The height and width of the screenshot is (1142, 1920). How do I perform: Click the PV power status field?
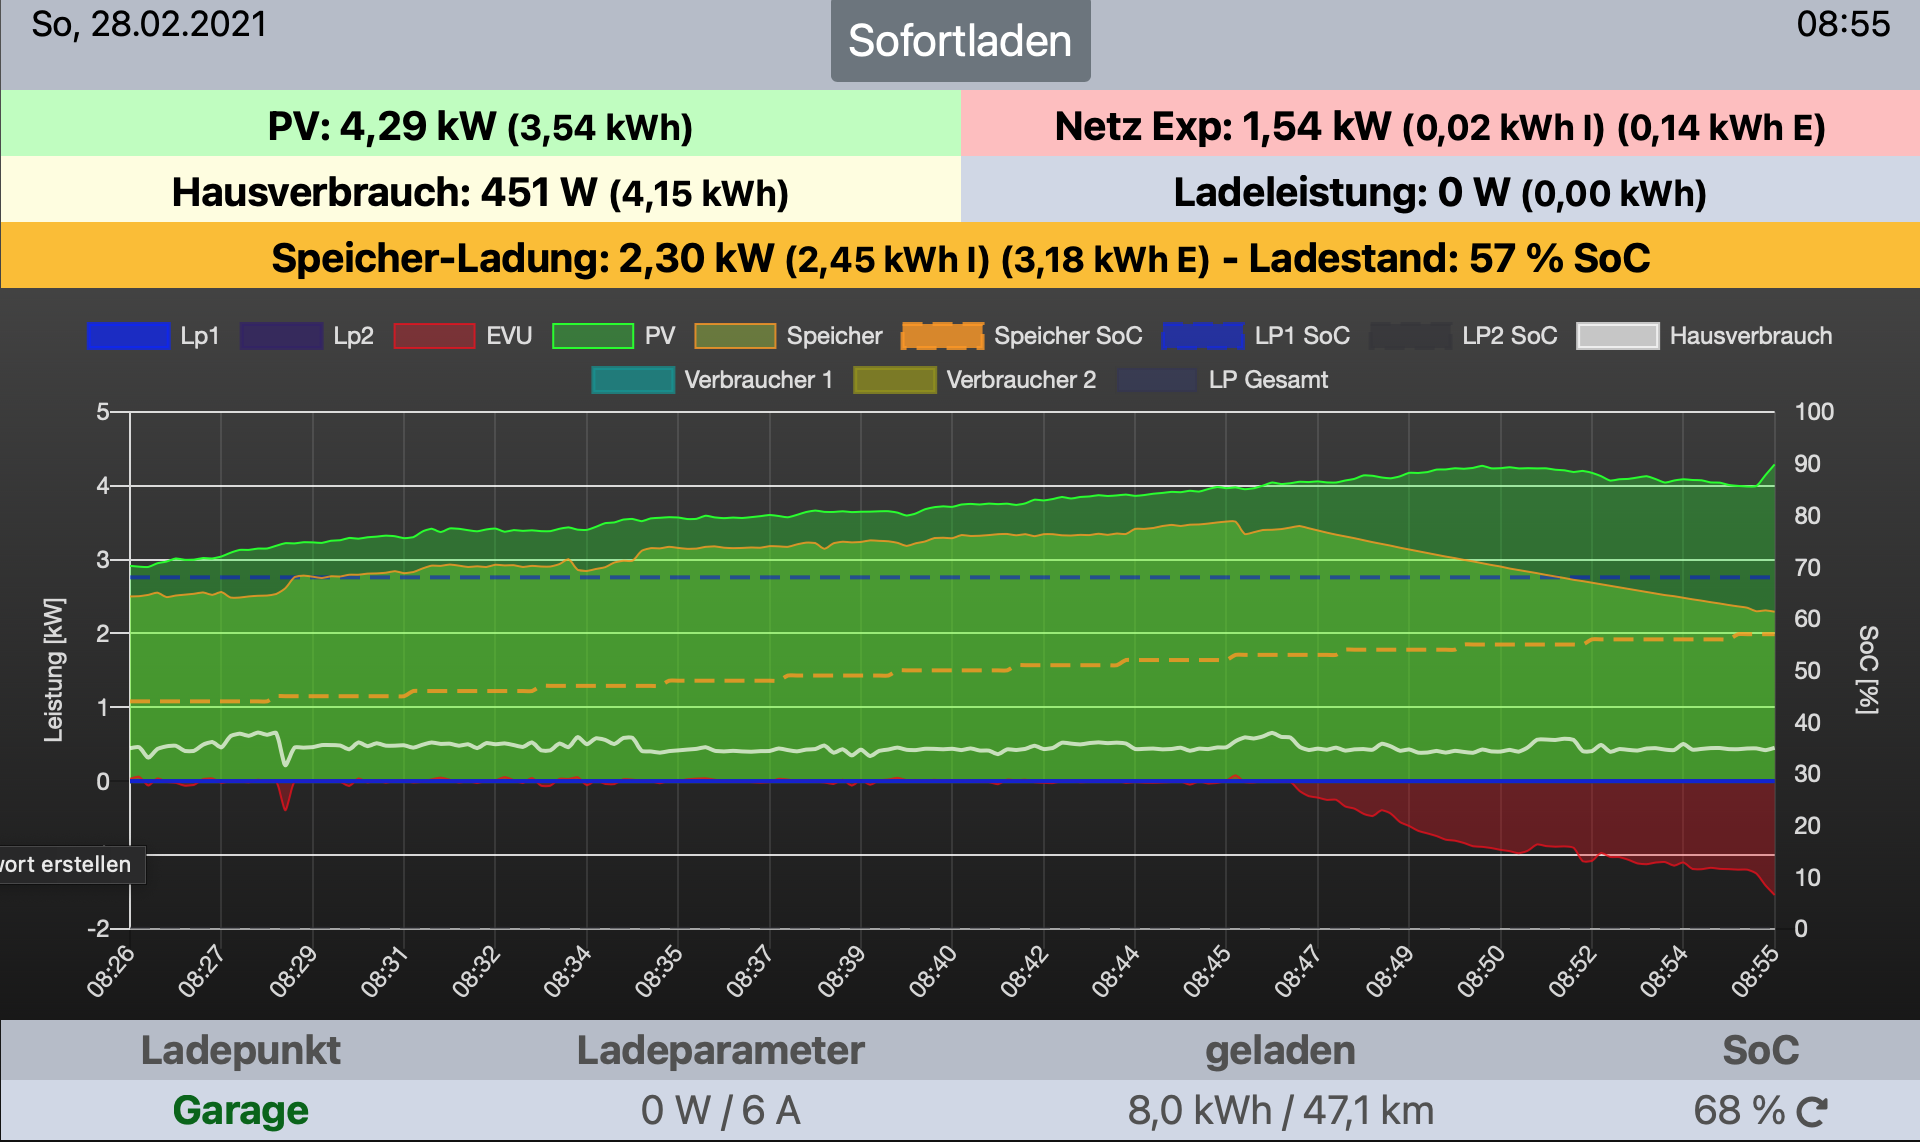480,126
